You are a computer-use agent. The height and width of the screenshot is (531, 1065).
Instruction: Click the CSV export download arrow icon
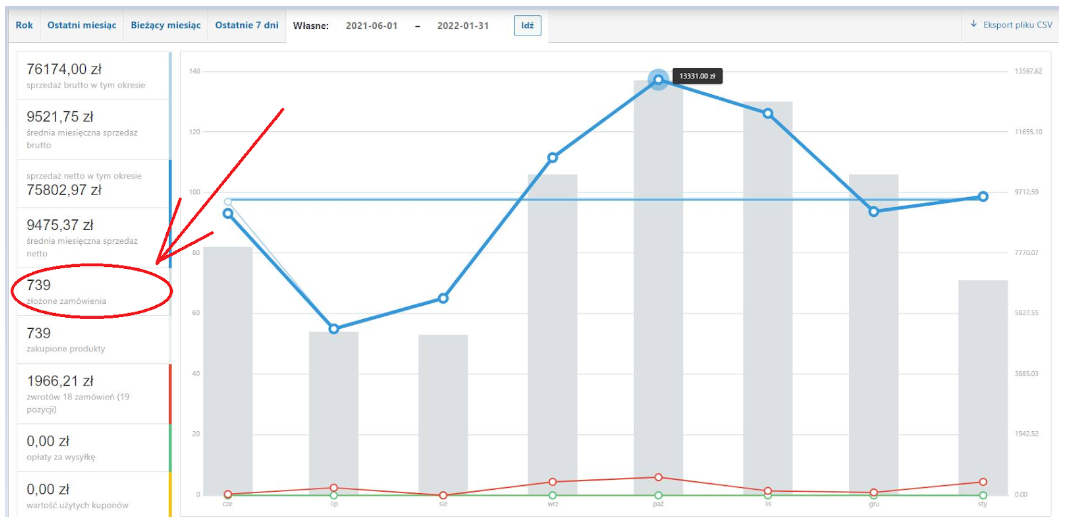coord(974,24)
